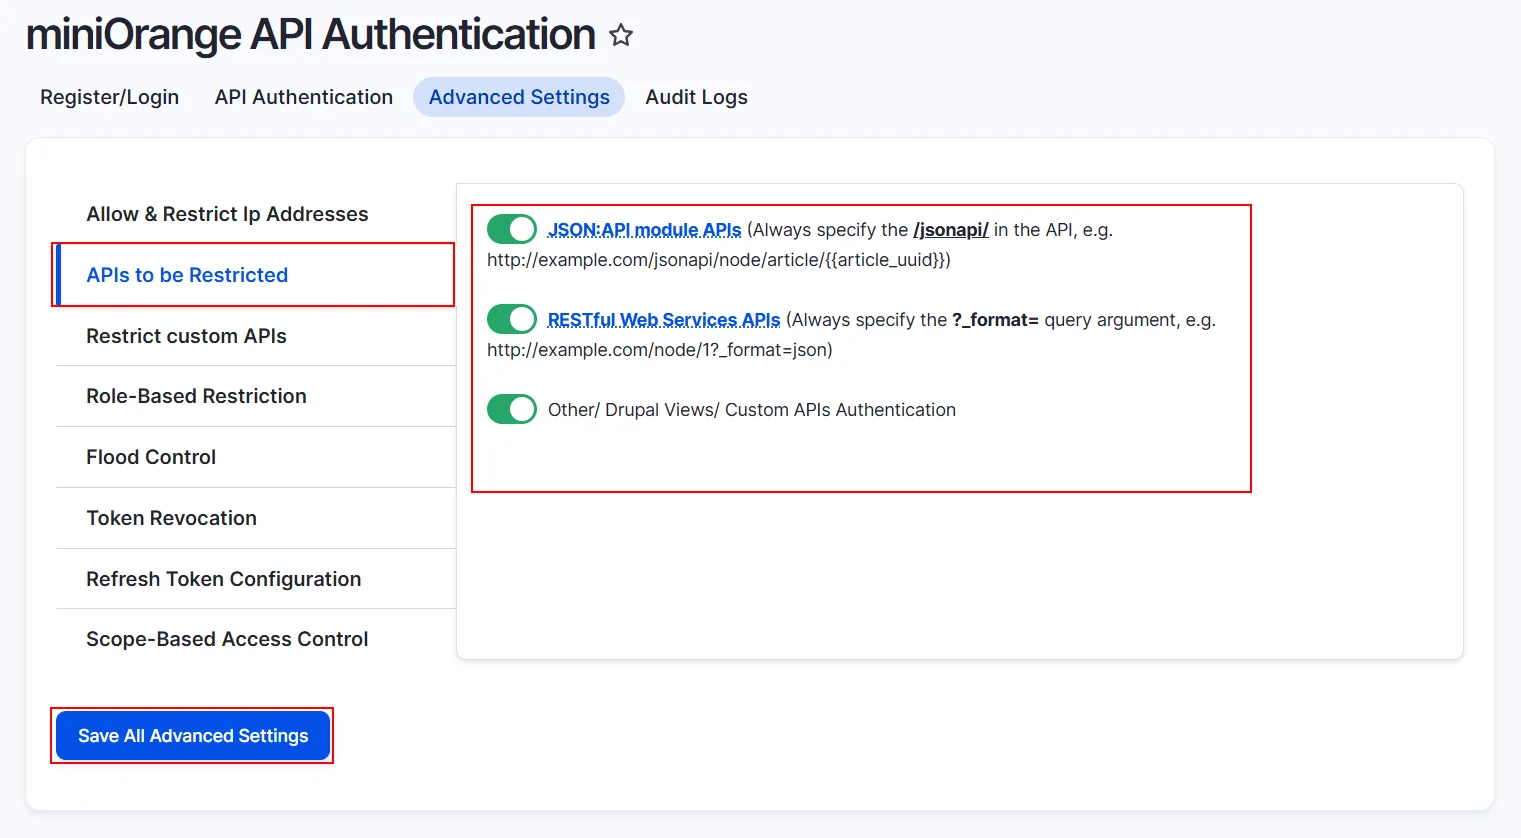Select APIs to be Restricted
The width and height of the screenshot is (1521, 838).
pos(187,274)
